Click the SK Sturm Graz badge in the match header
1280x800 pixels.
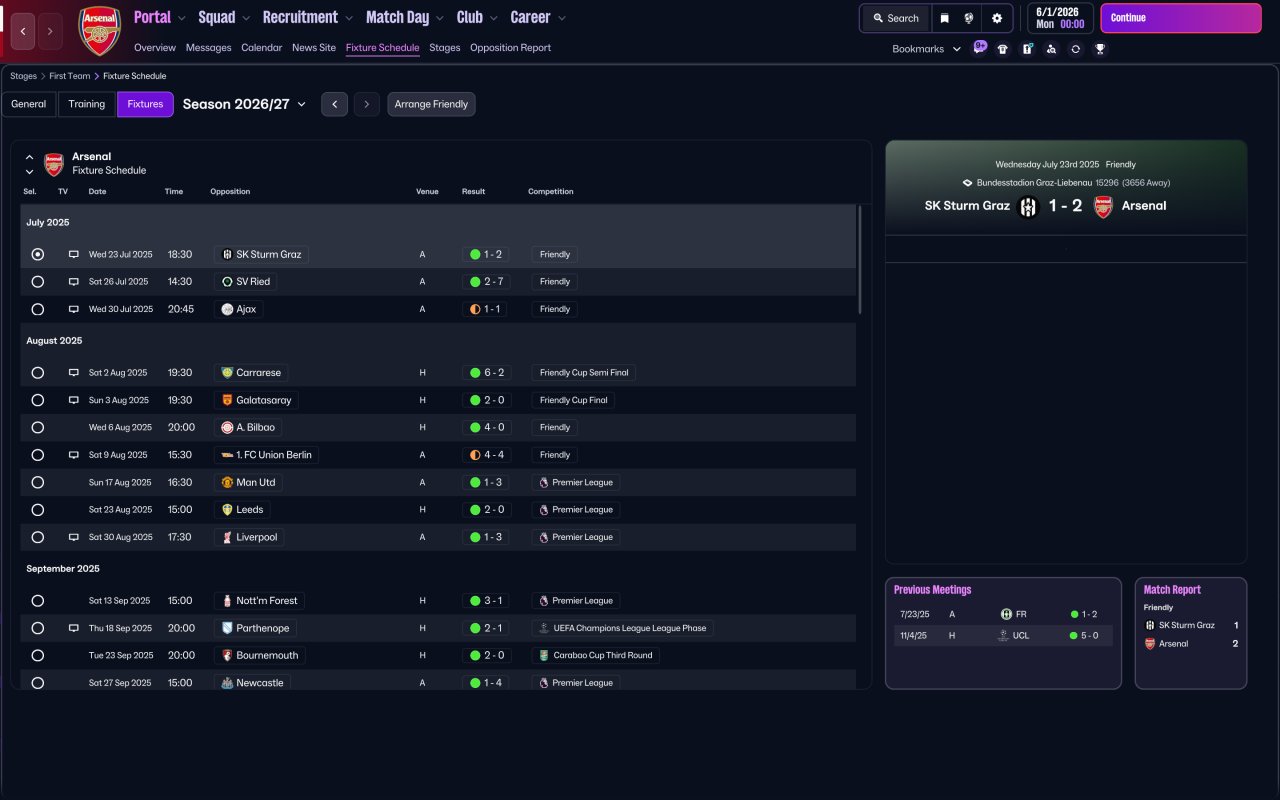pos(1028,206)
